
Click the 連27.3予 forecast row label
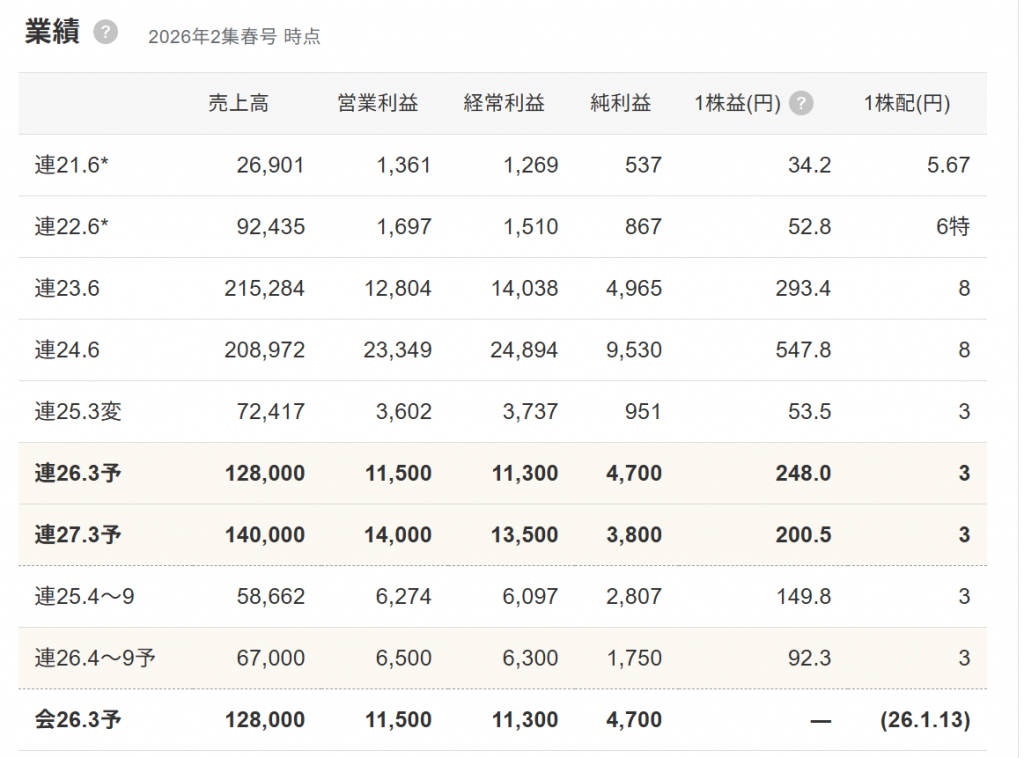coord(78,535)
